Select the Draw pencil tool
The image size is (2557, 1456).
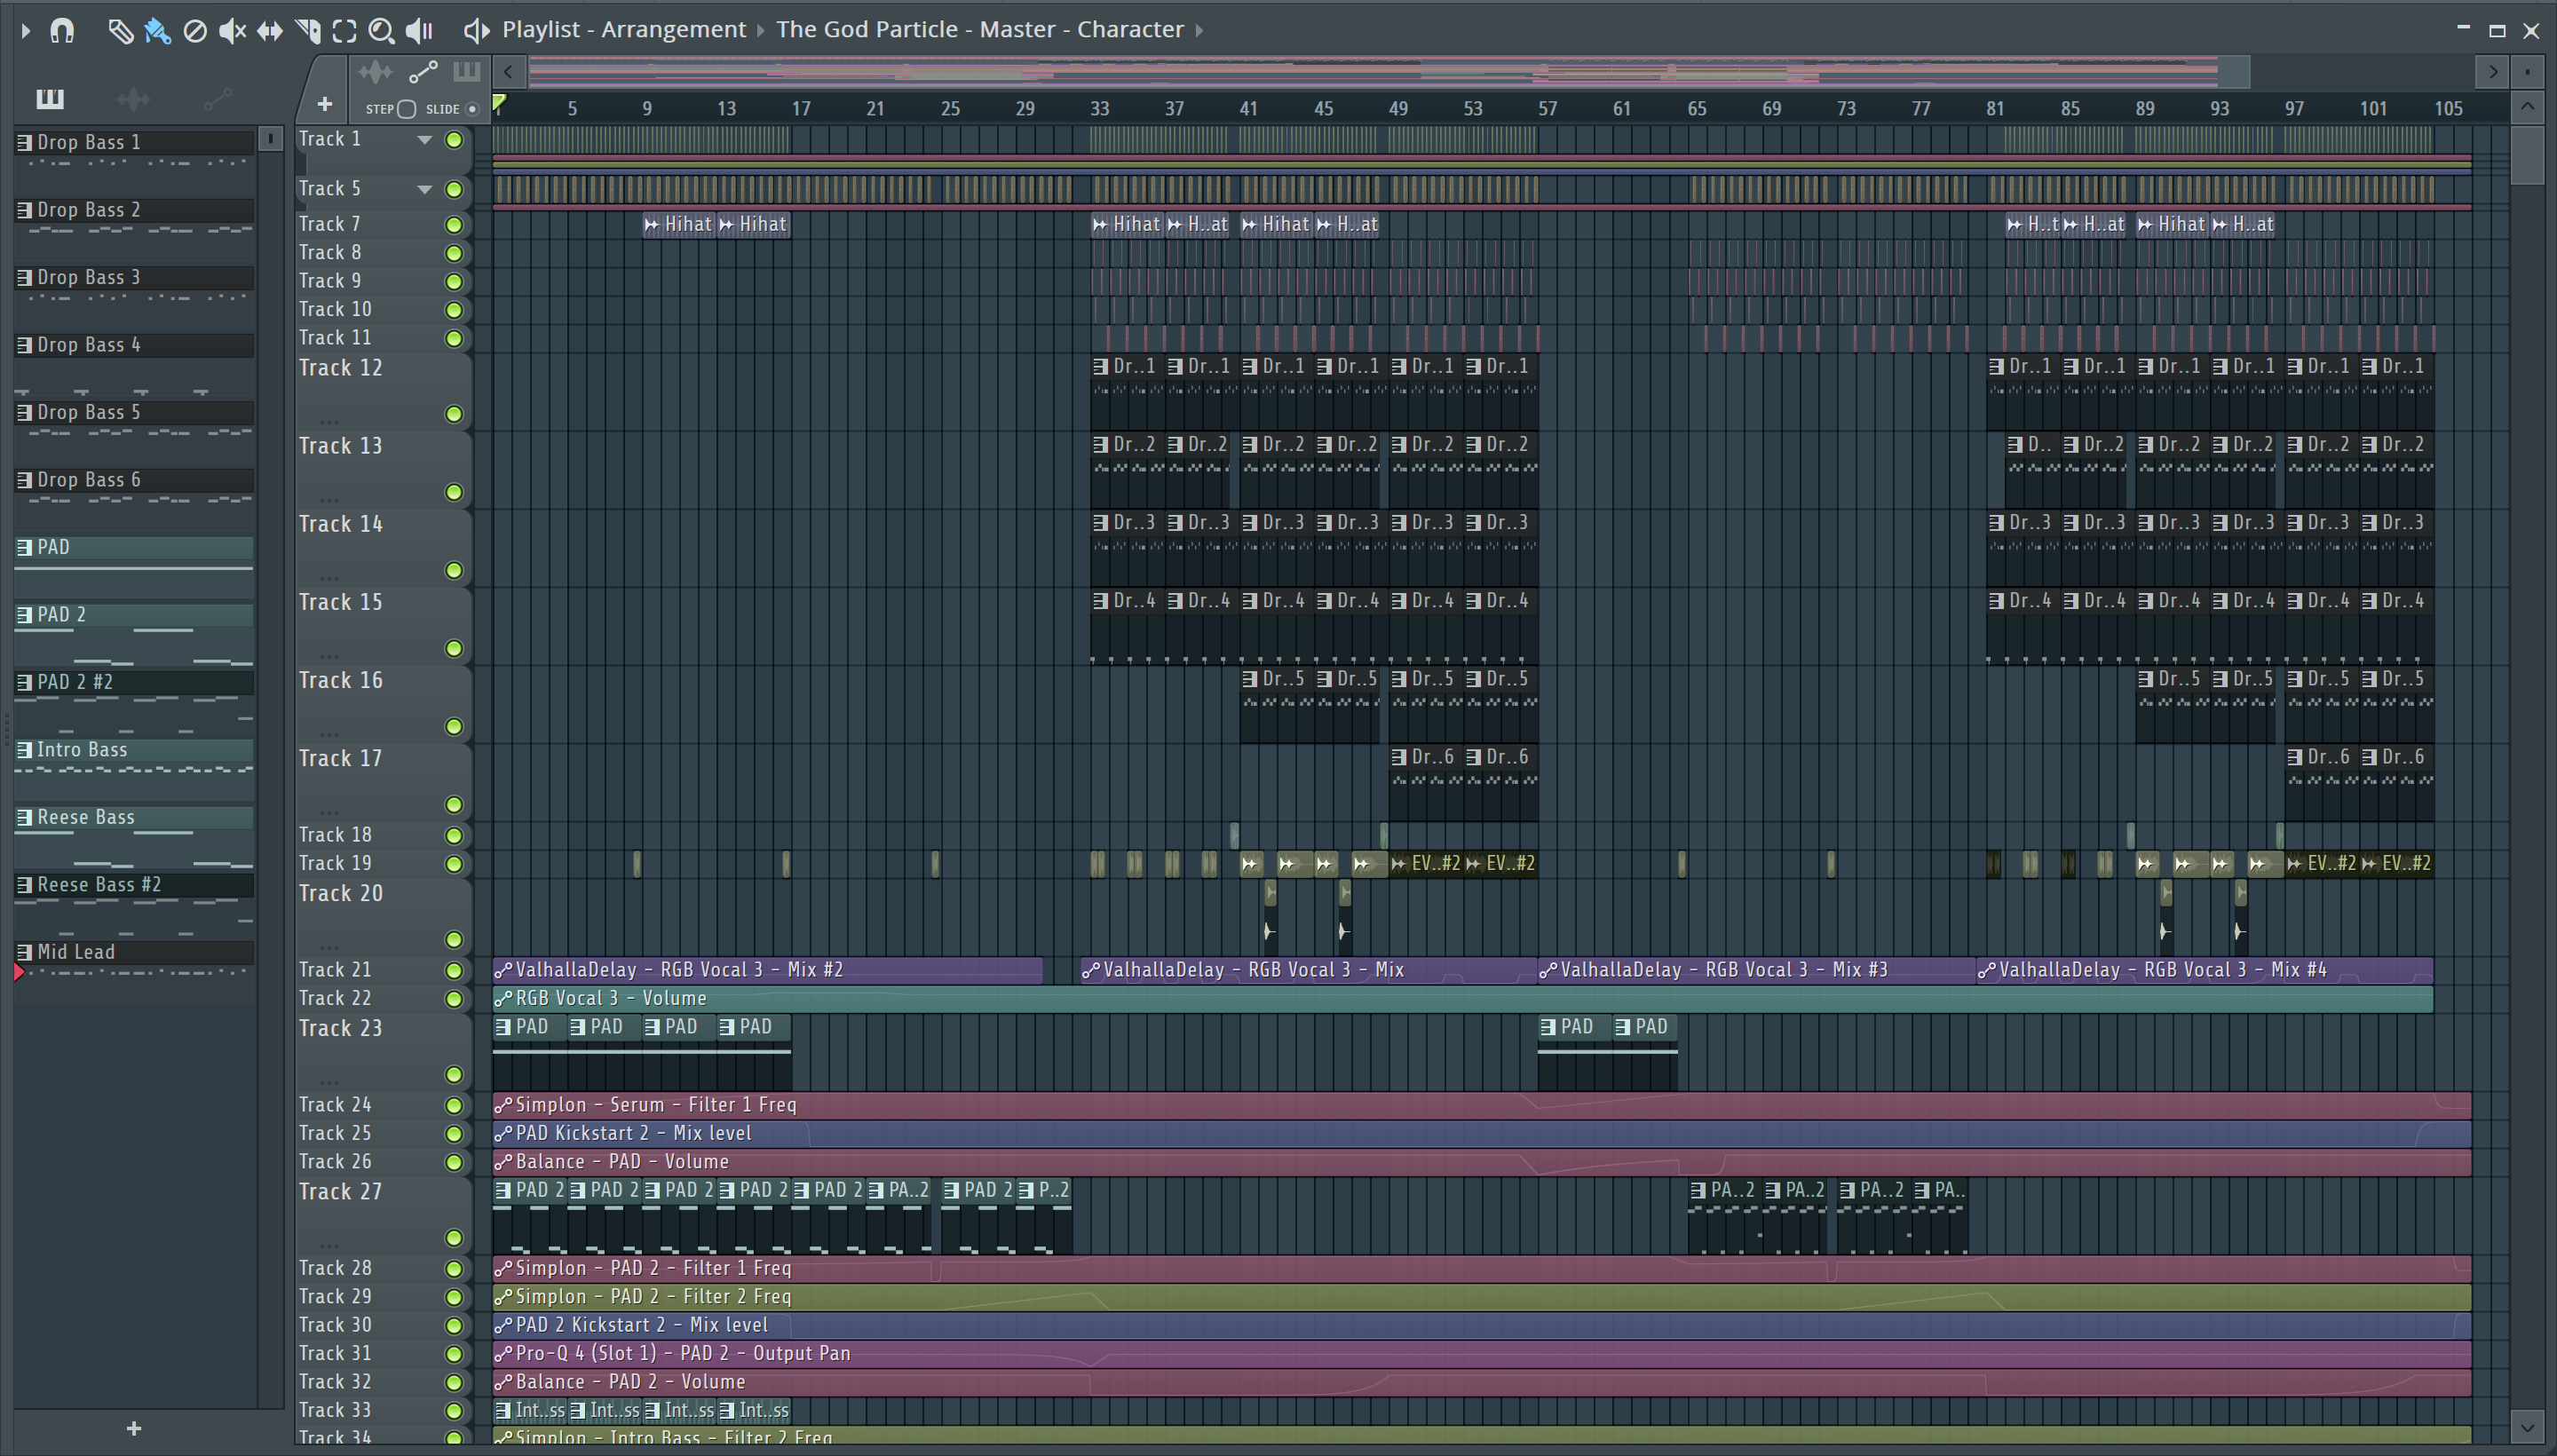tap(120, 31)
